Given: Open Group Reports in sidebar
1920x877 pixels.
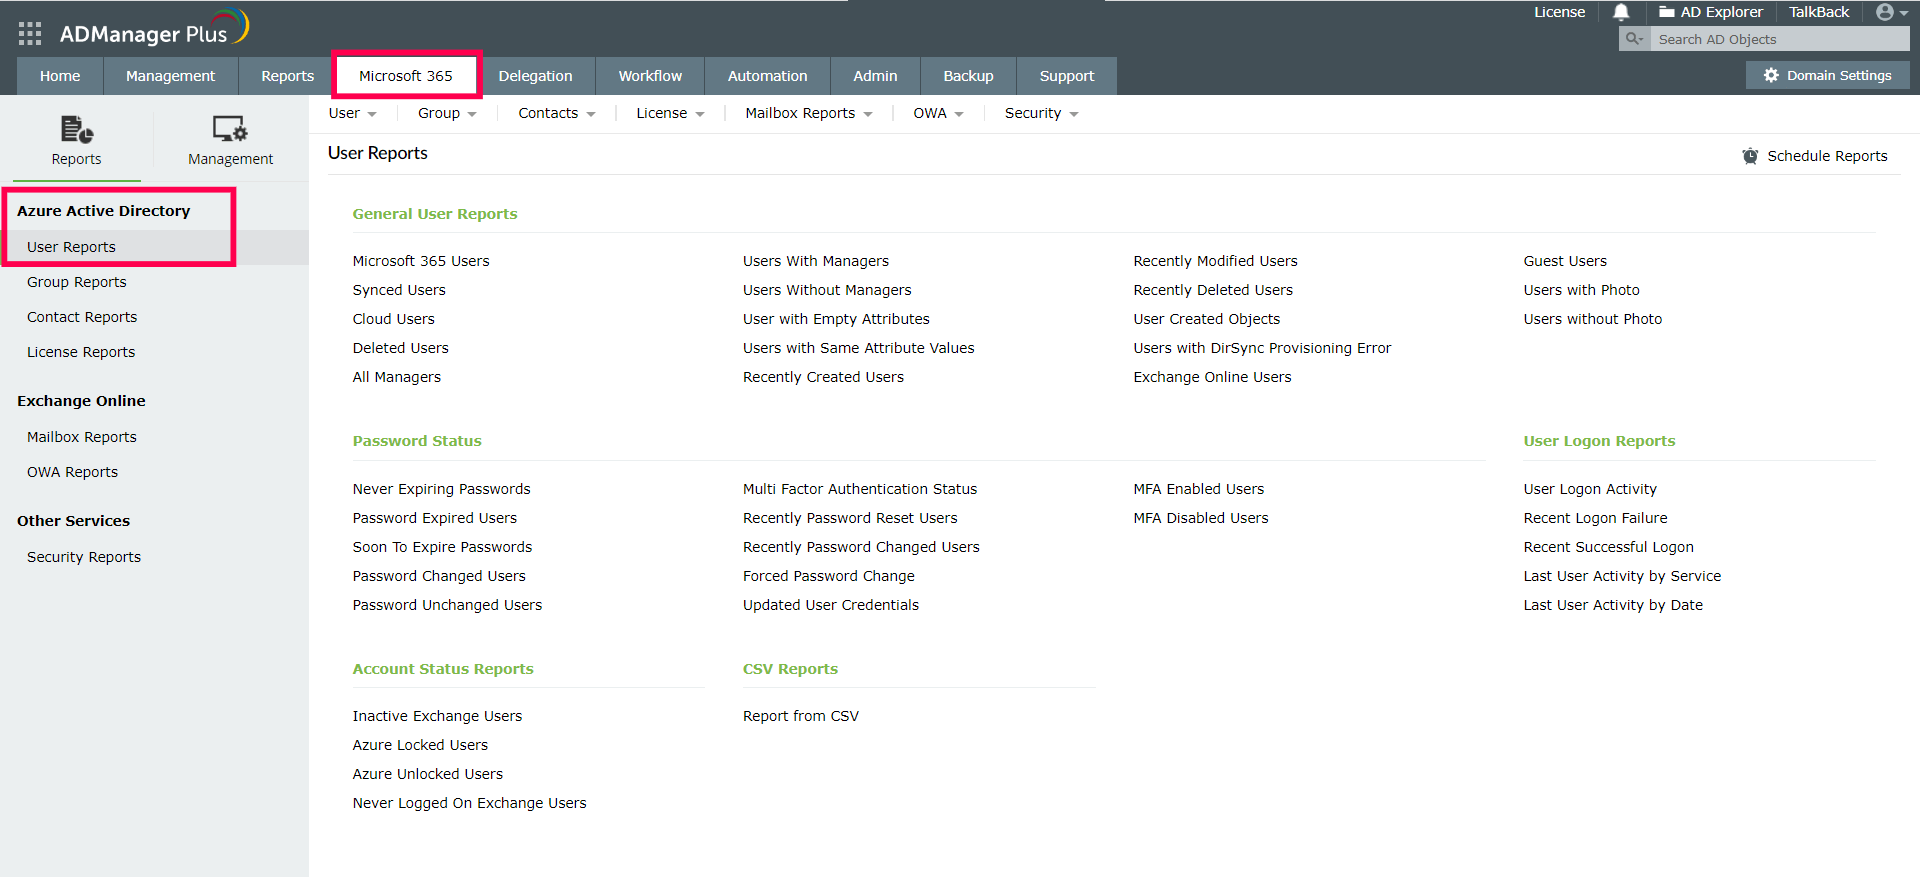Looking at the screenshot, I should pyautogui.click(x=77, y=282).
